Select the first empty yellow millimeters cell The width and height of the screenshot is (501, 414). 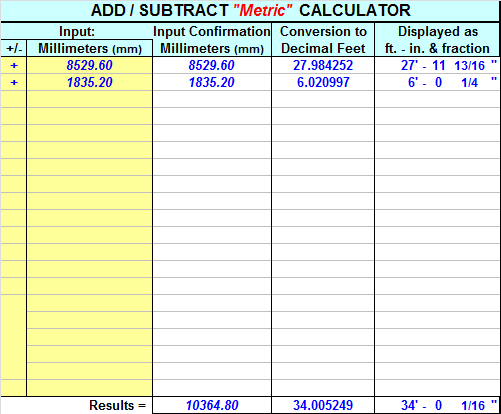click(89, 99)
